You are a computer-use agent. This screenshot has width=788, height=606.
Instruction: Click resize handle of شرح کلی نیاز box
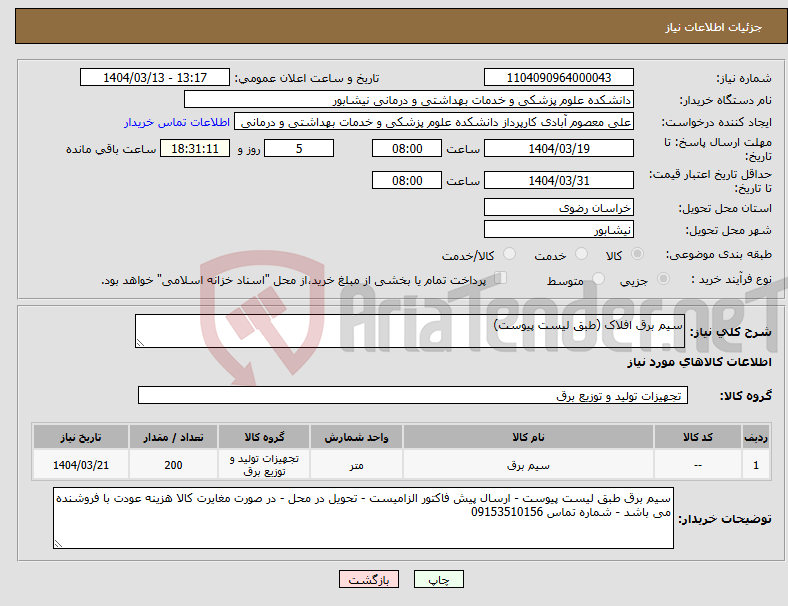[140, 343]
